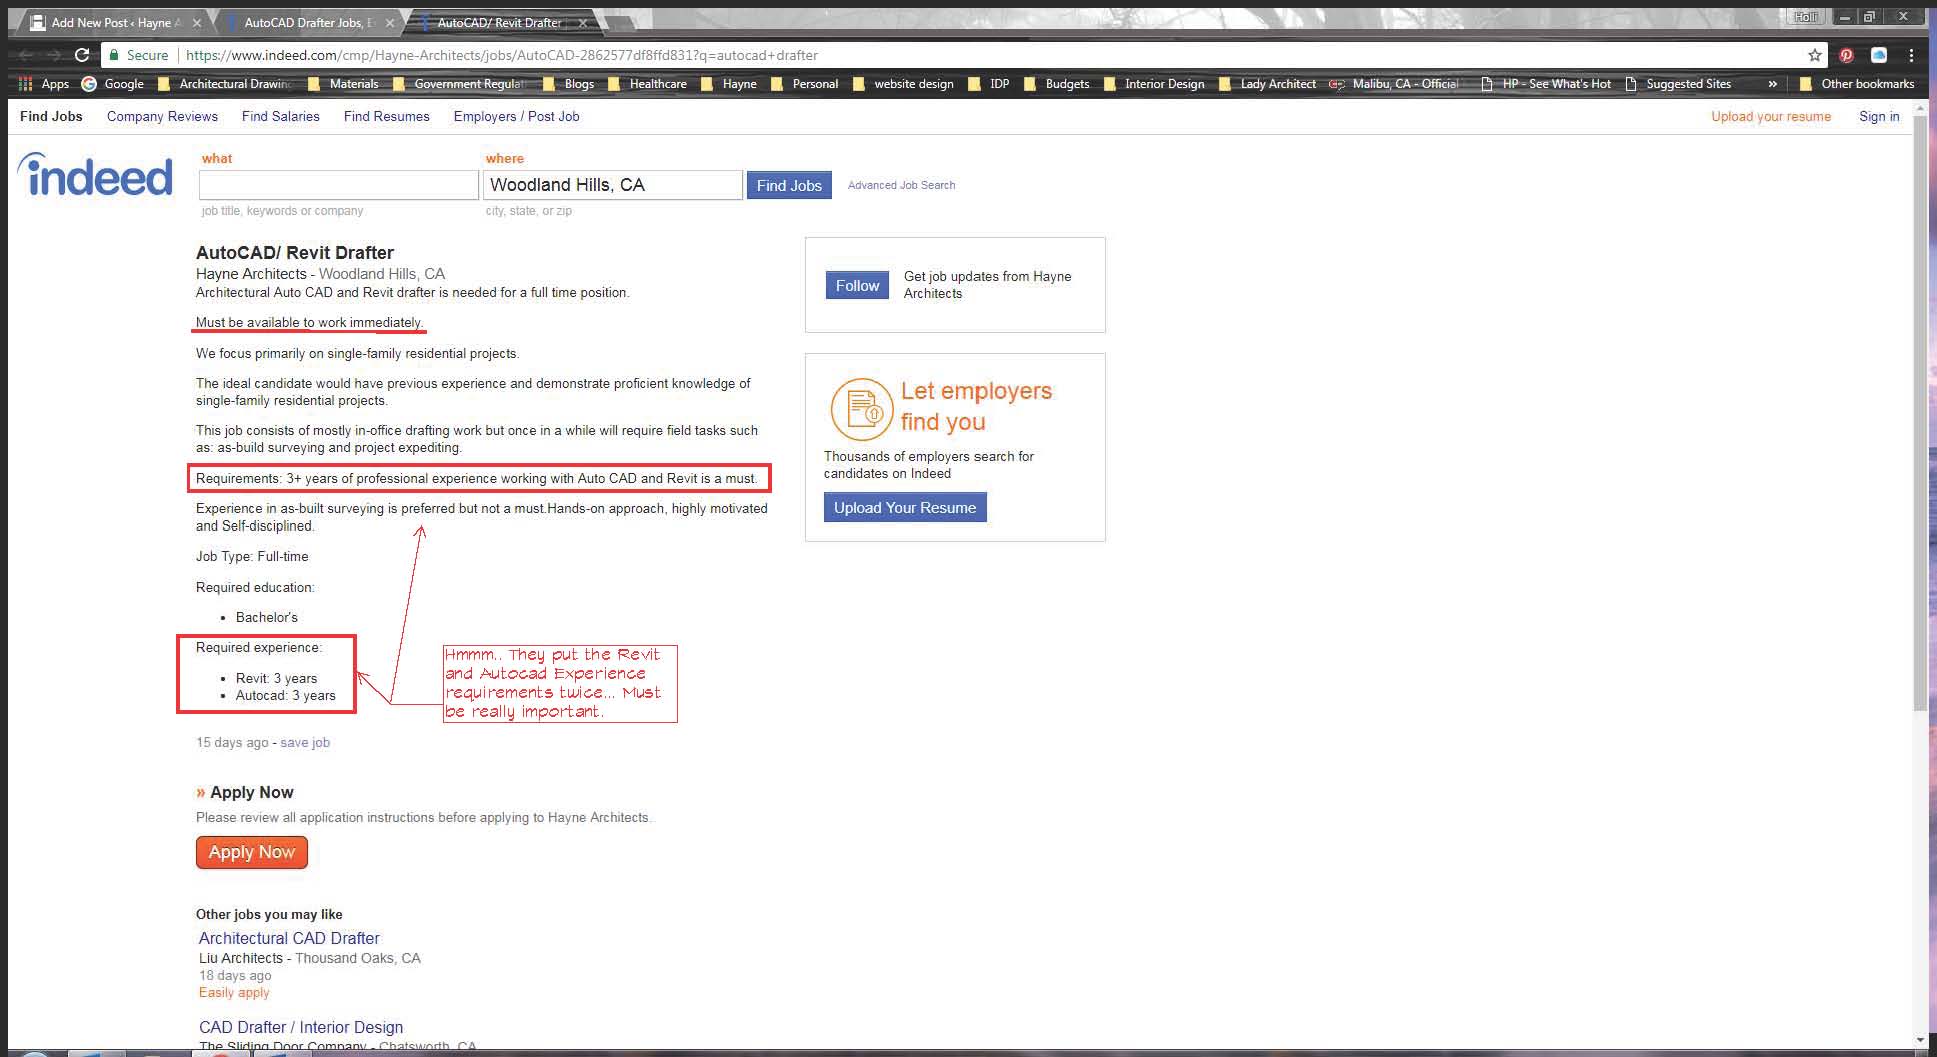Screen dimensions: 1937x1057
Task: Open the Hayne bookmark folder
Action: coord(729,84)
